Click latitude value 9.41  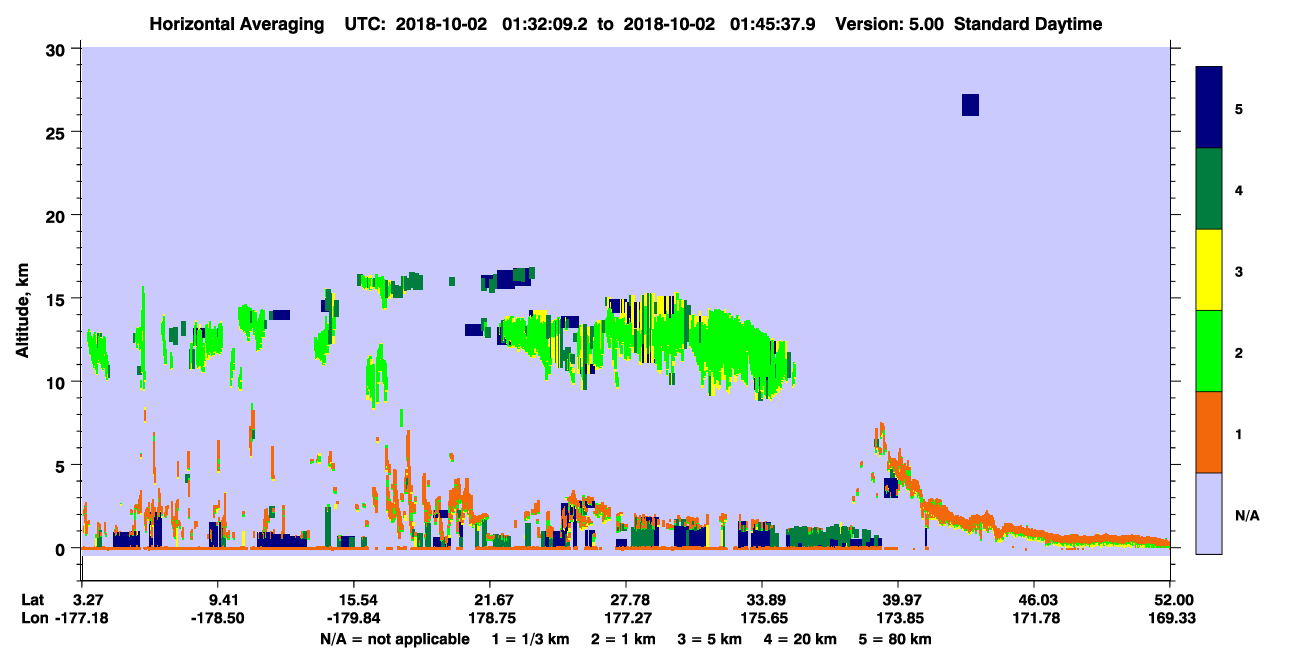click(x=217, y=599)
